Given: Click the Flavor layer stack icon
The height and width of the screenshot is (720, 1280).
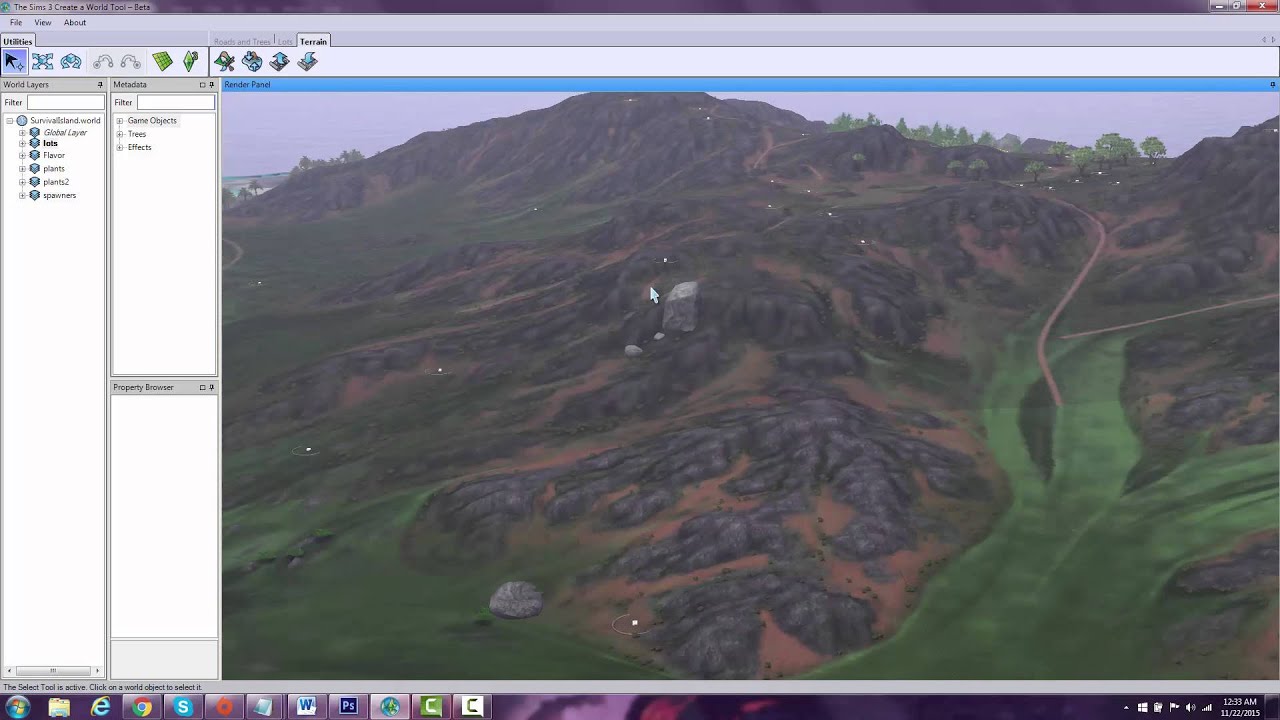Looking at the screenshot, I should point(35,156).
